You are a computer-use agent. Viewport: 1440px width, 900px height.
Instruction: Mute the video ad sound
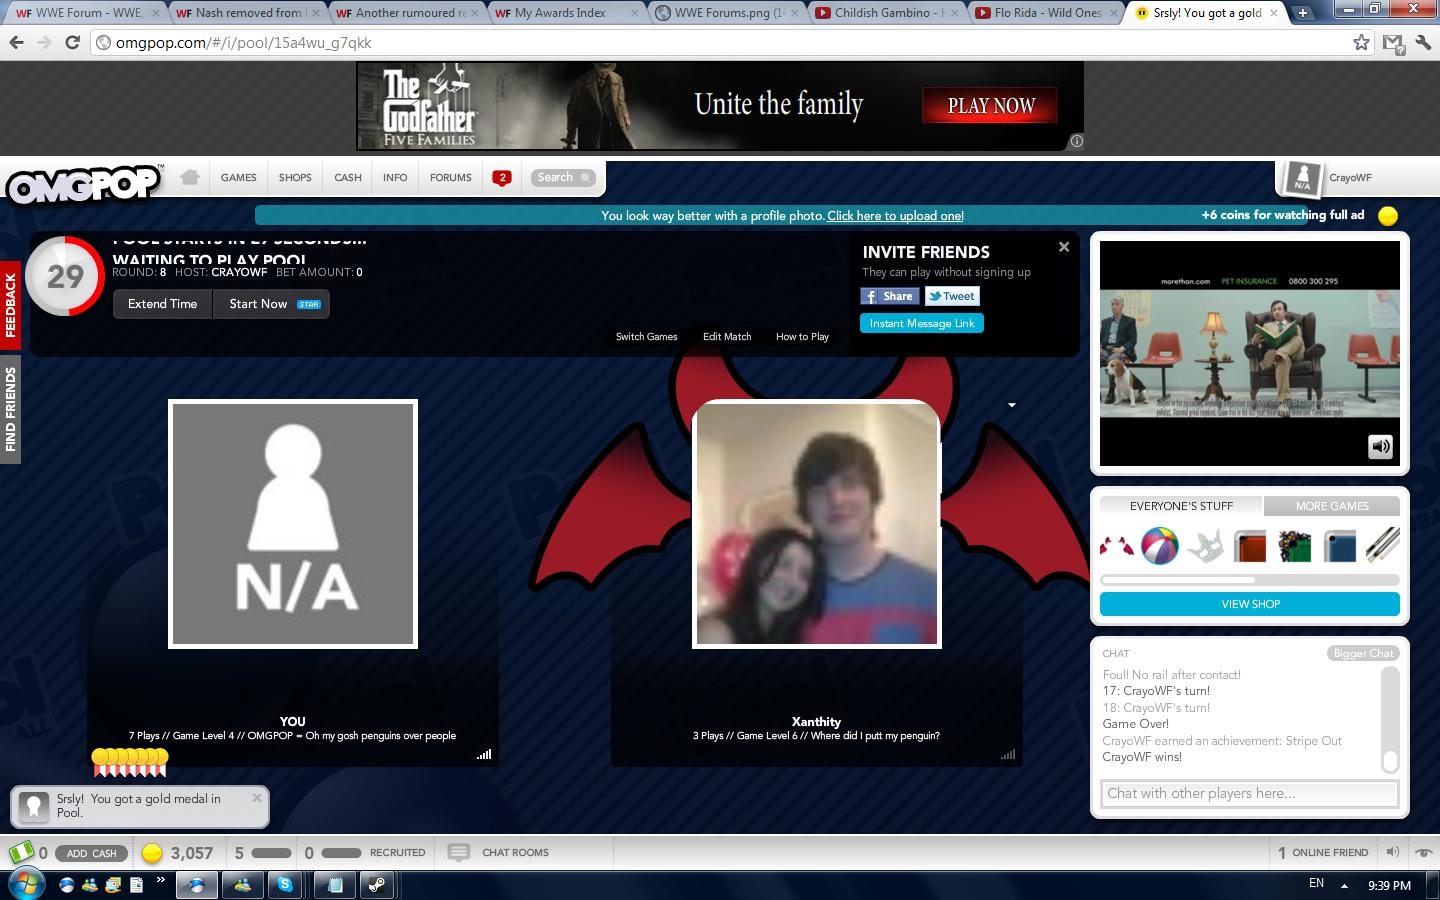tap(1380, 447)
